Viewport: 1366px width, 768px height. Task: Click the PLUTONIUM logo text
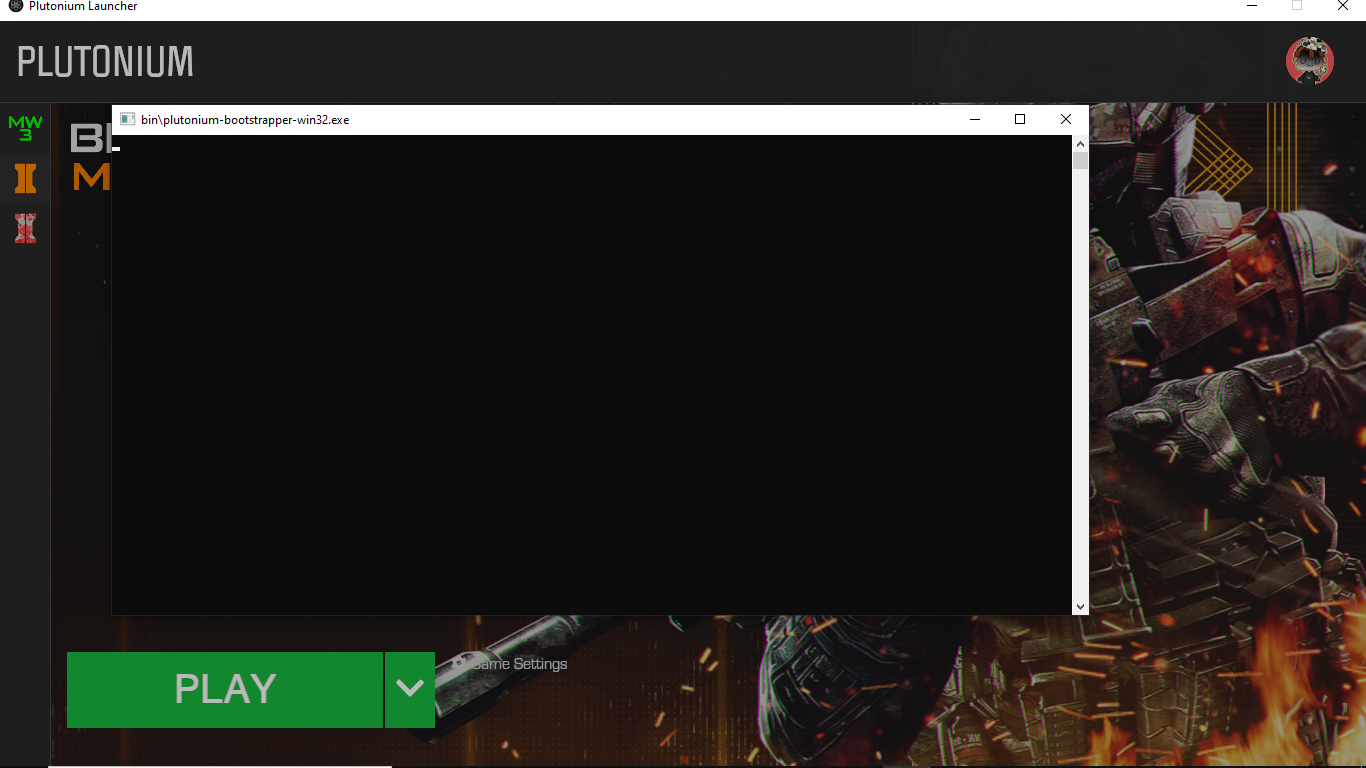click(x=105, y=62)
